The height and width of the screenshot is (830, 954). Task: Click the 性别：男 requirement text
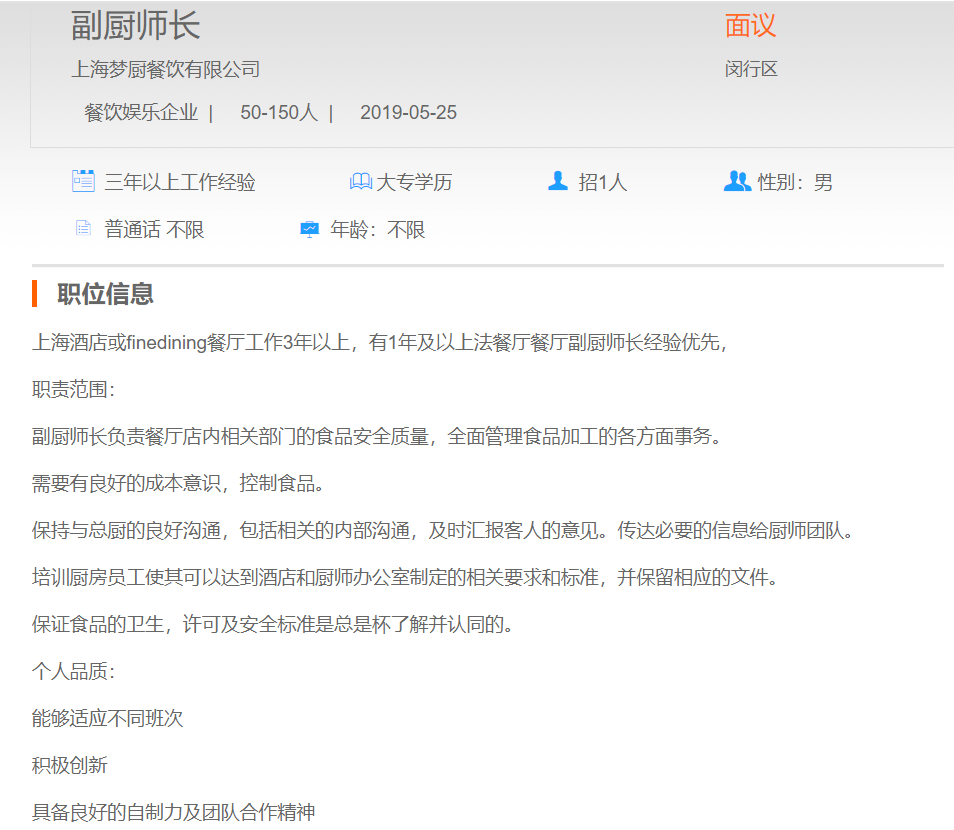[x=795, y=182]
